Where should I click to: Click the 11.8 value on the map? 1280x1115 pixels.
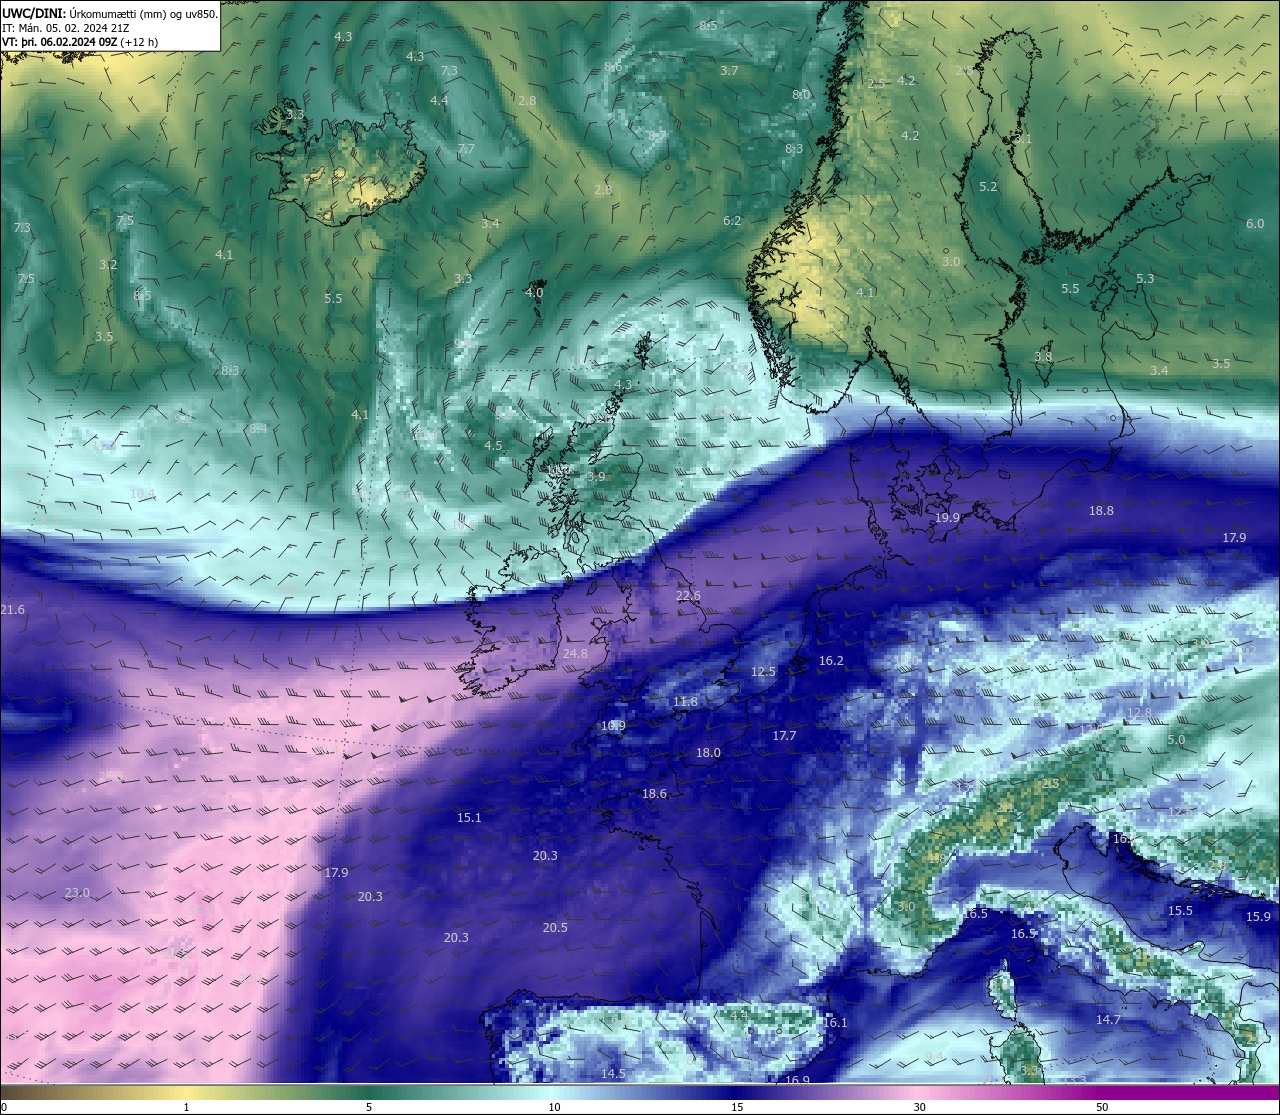tap(685, 702)
